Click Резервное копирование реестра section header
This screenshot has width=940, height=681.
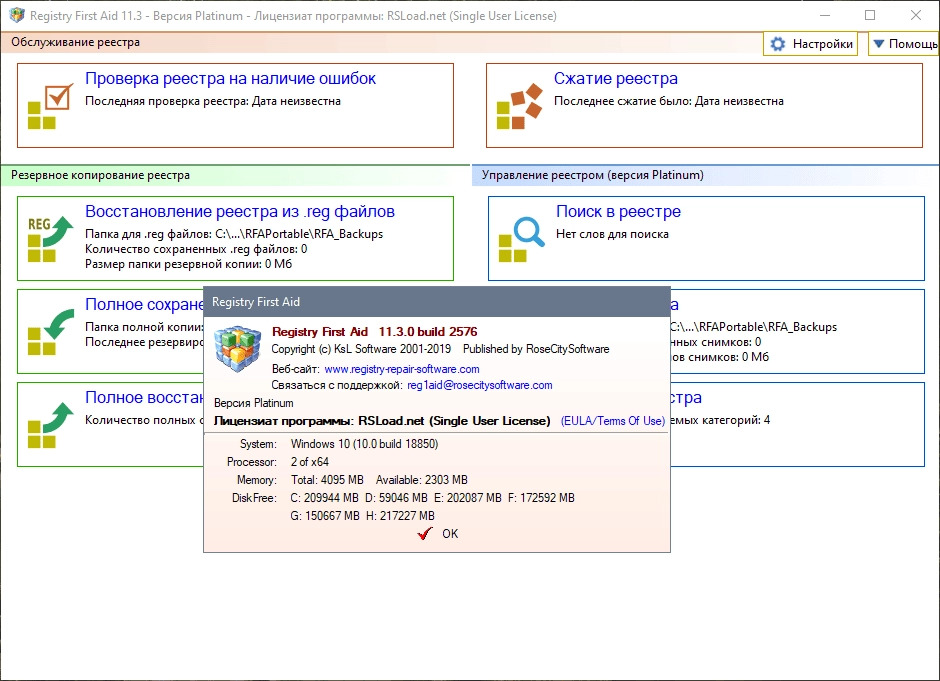coord(100,175)
